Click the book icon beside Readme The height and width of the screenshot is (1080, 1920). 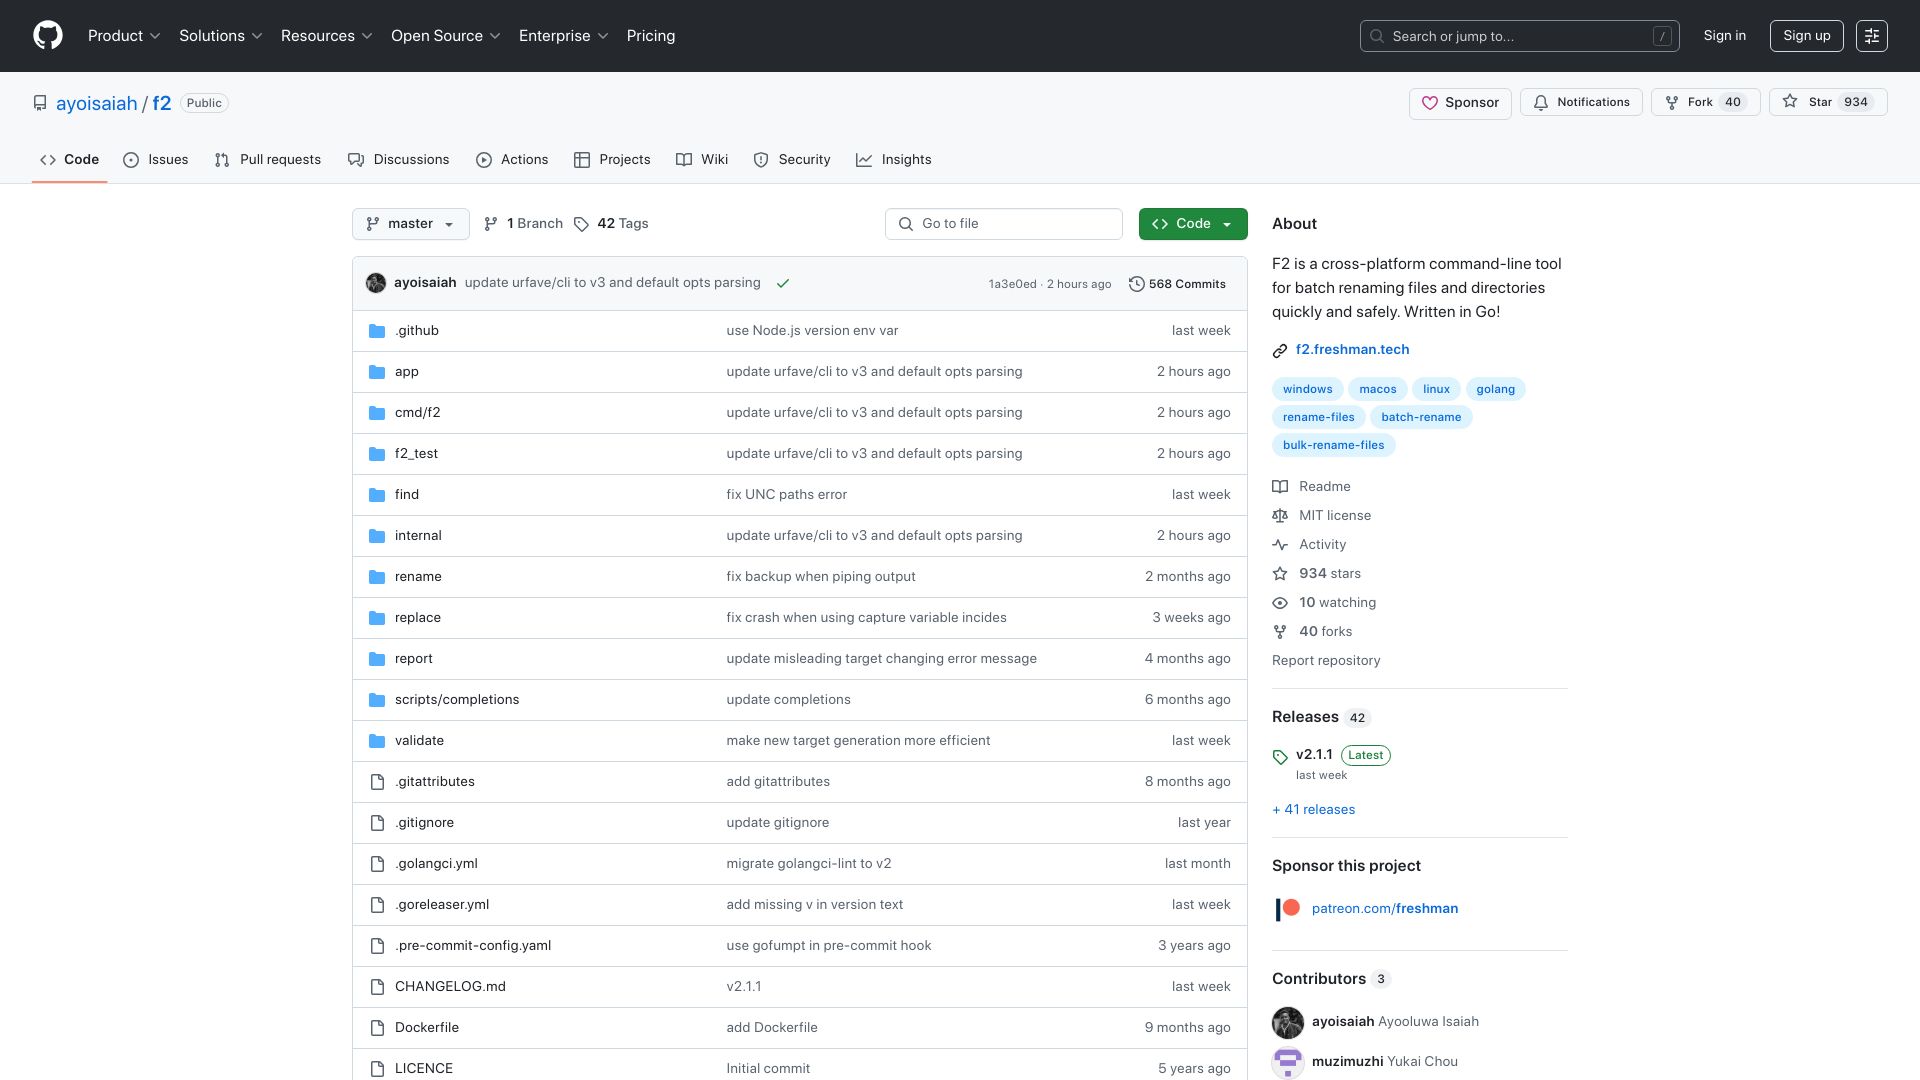click(1280, 487)
